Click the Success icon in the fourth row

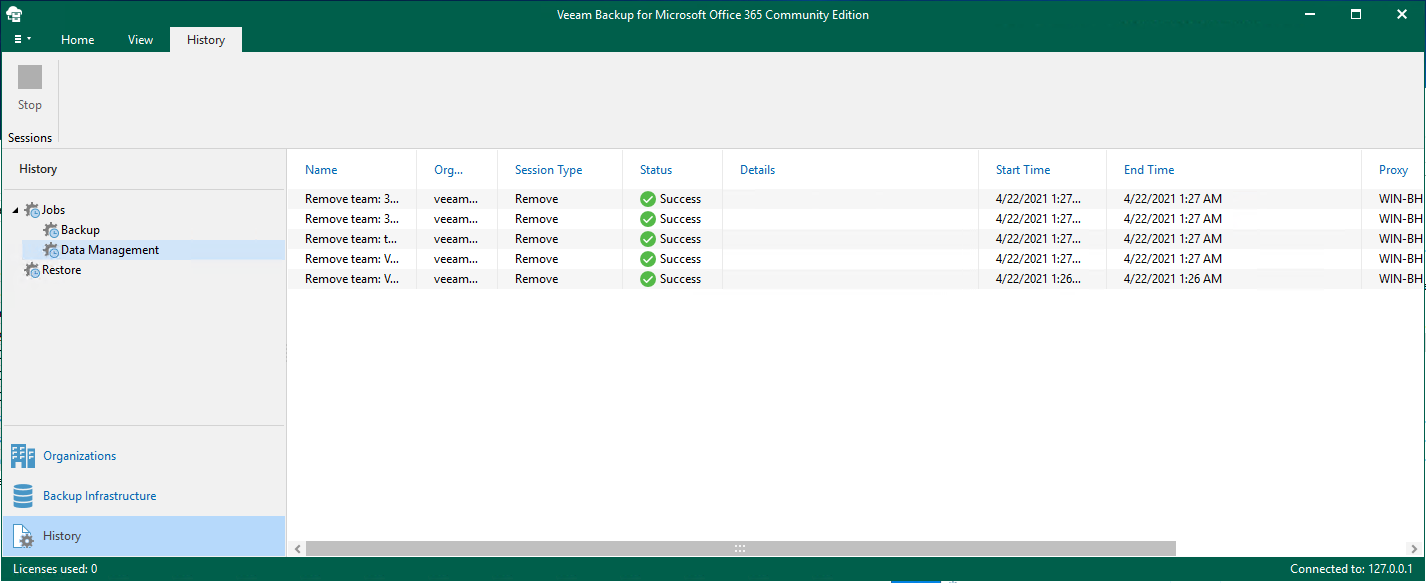[648, 259]
